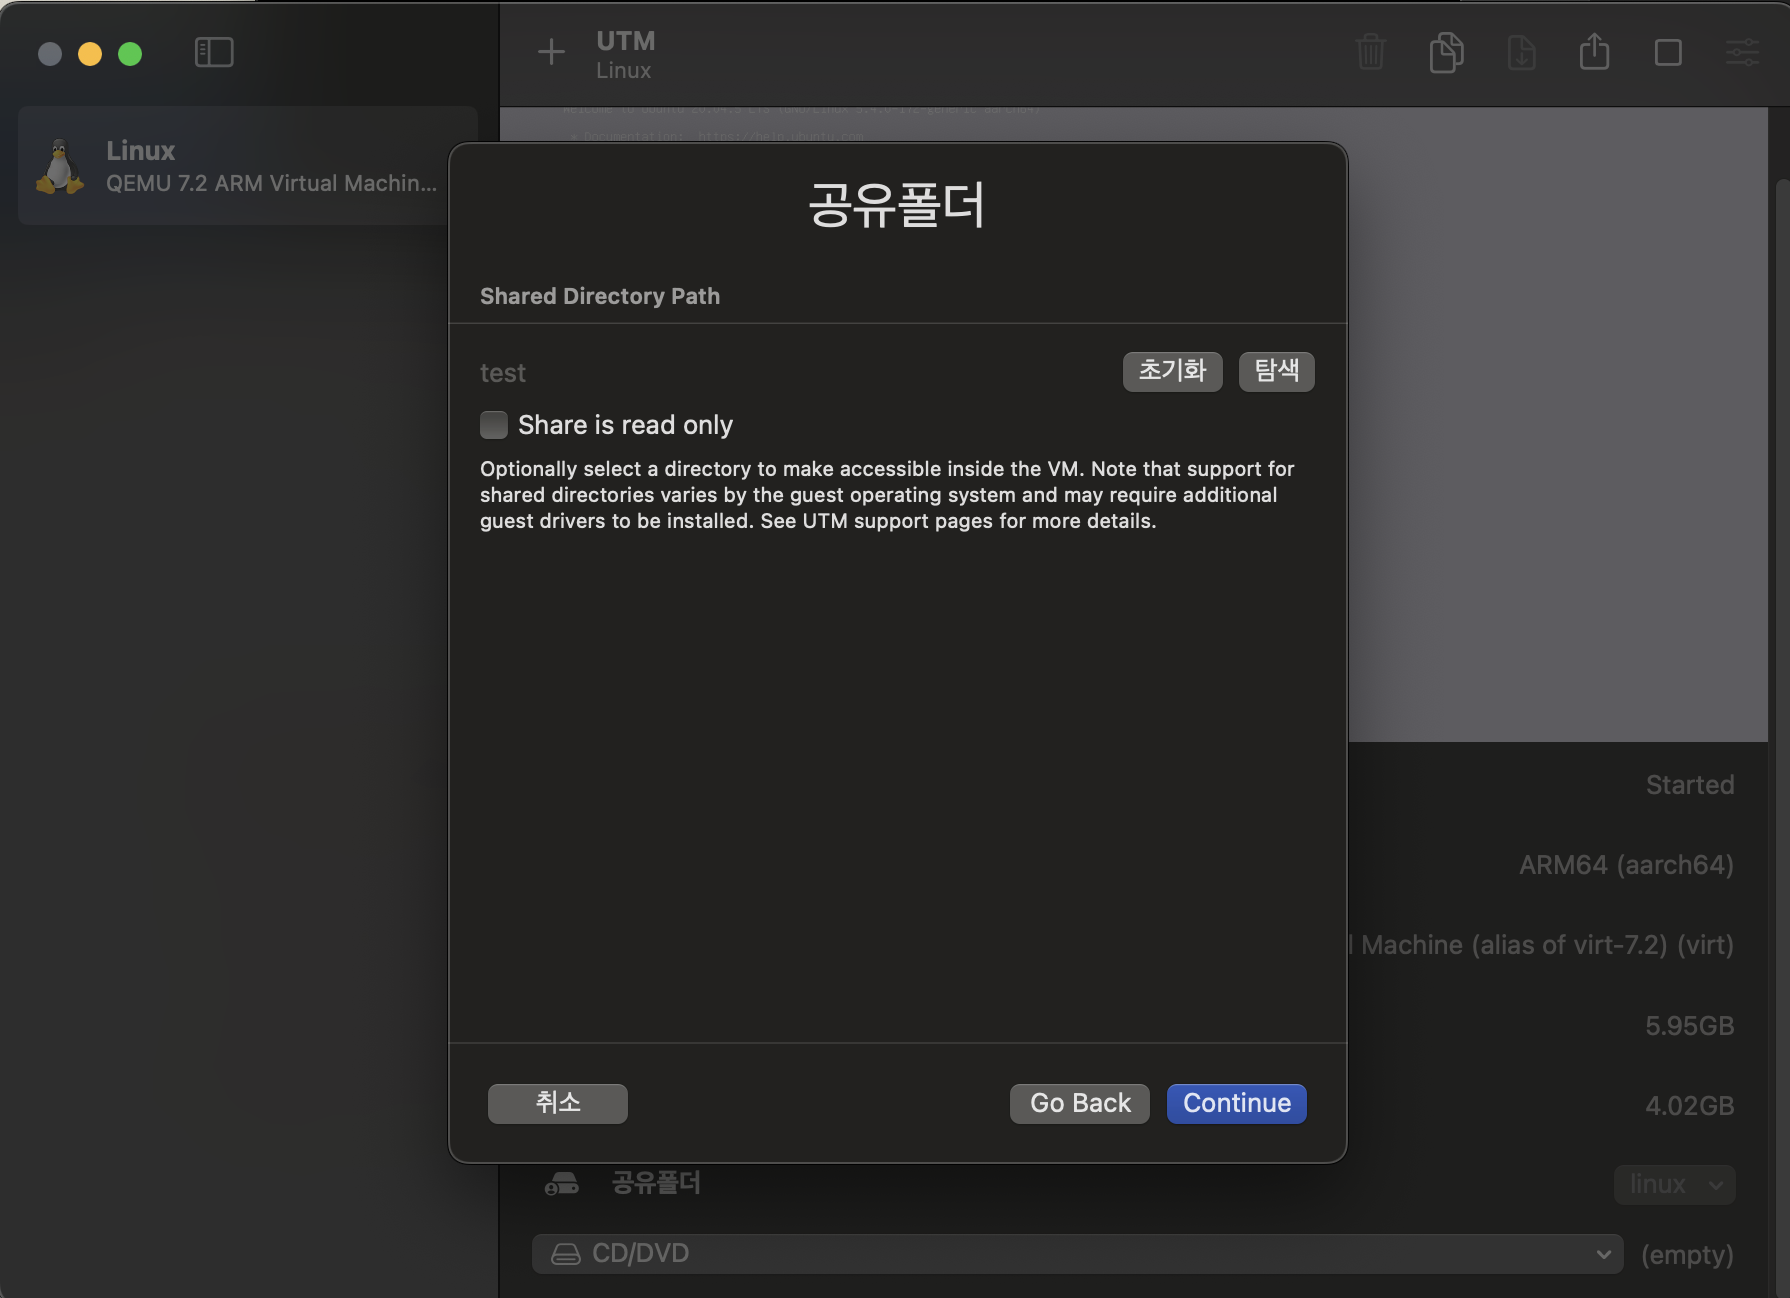Click the Started status text
Image resolution: width=1790 pixels, height=1298 pixels.
(1689, 785)
